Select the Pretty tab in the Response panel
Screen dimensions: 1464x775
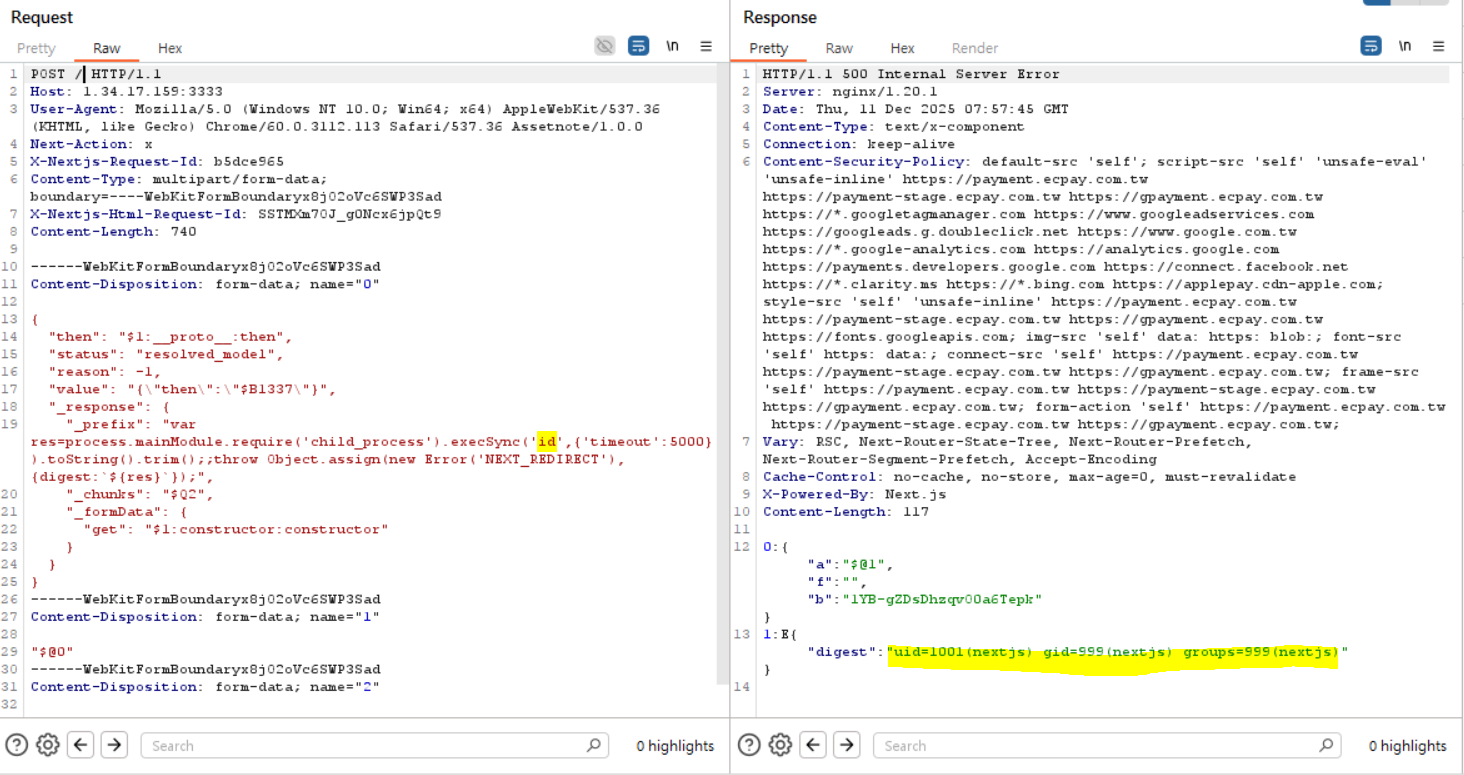(x=768, y=48)
